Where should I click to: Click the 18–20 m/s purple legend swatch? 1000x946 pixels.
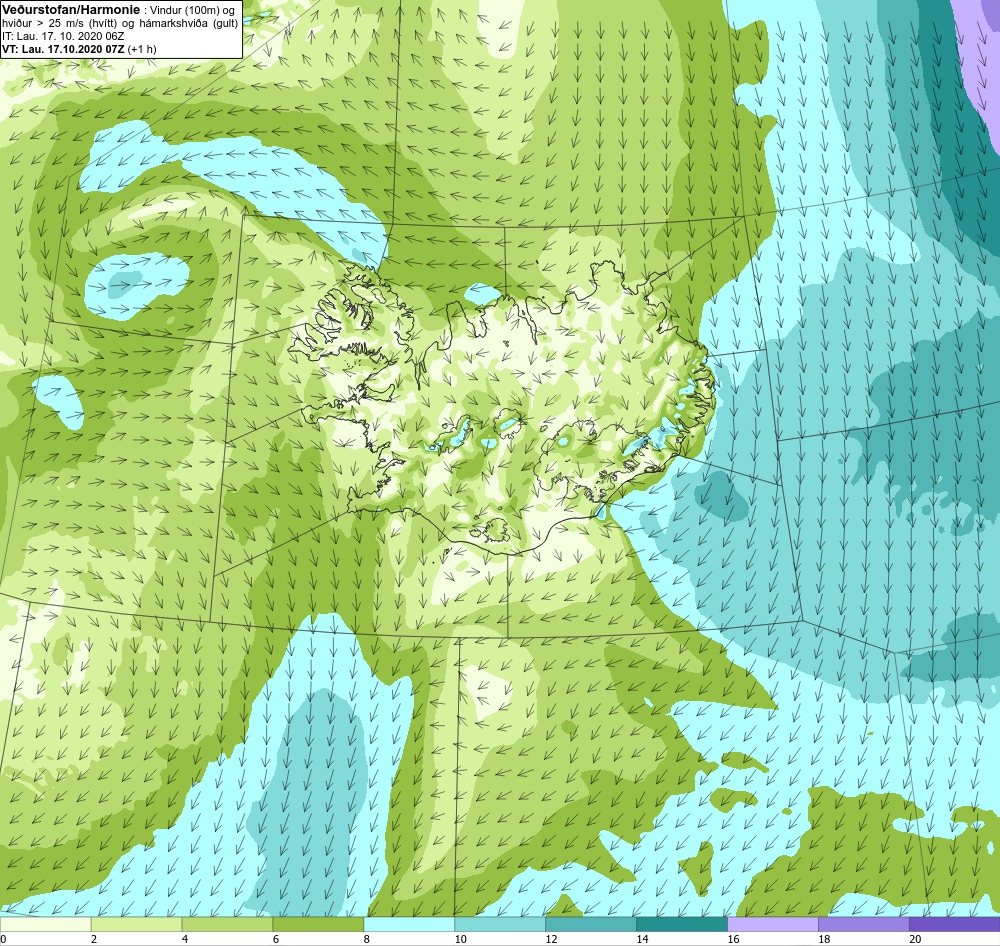coord(864,924)
